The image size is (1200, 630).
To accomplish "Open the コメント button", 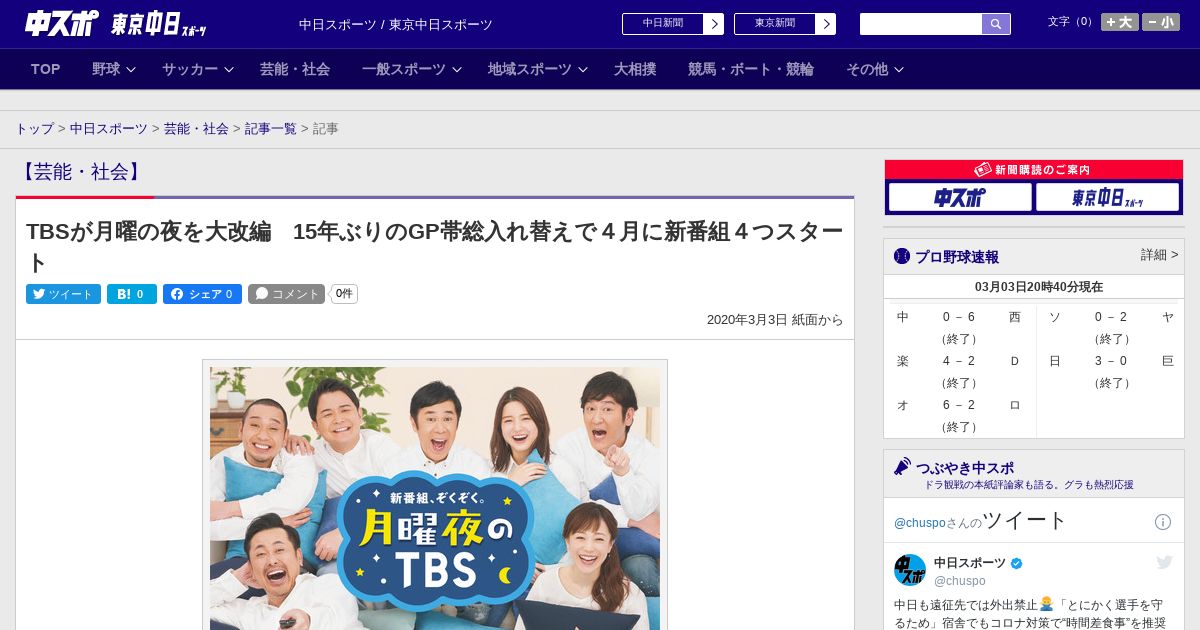I will click(287, 294).
